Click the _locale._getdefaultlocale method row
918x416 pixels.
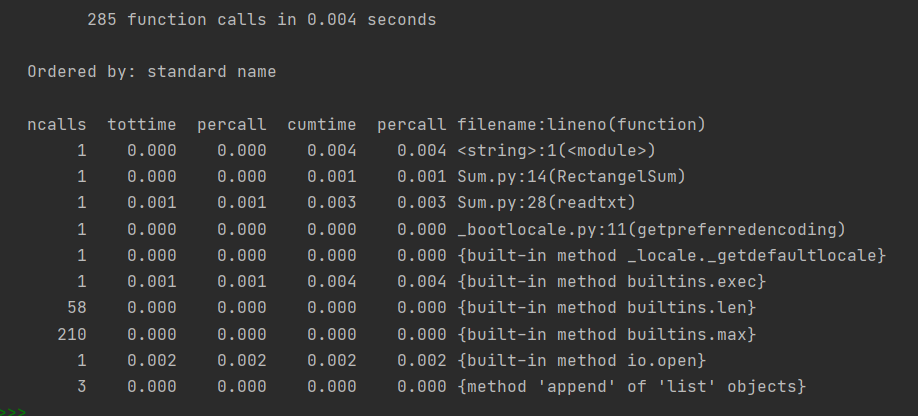point(671,255)
